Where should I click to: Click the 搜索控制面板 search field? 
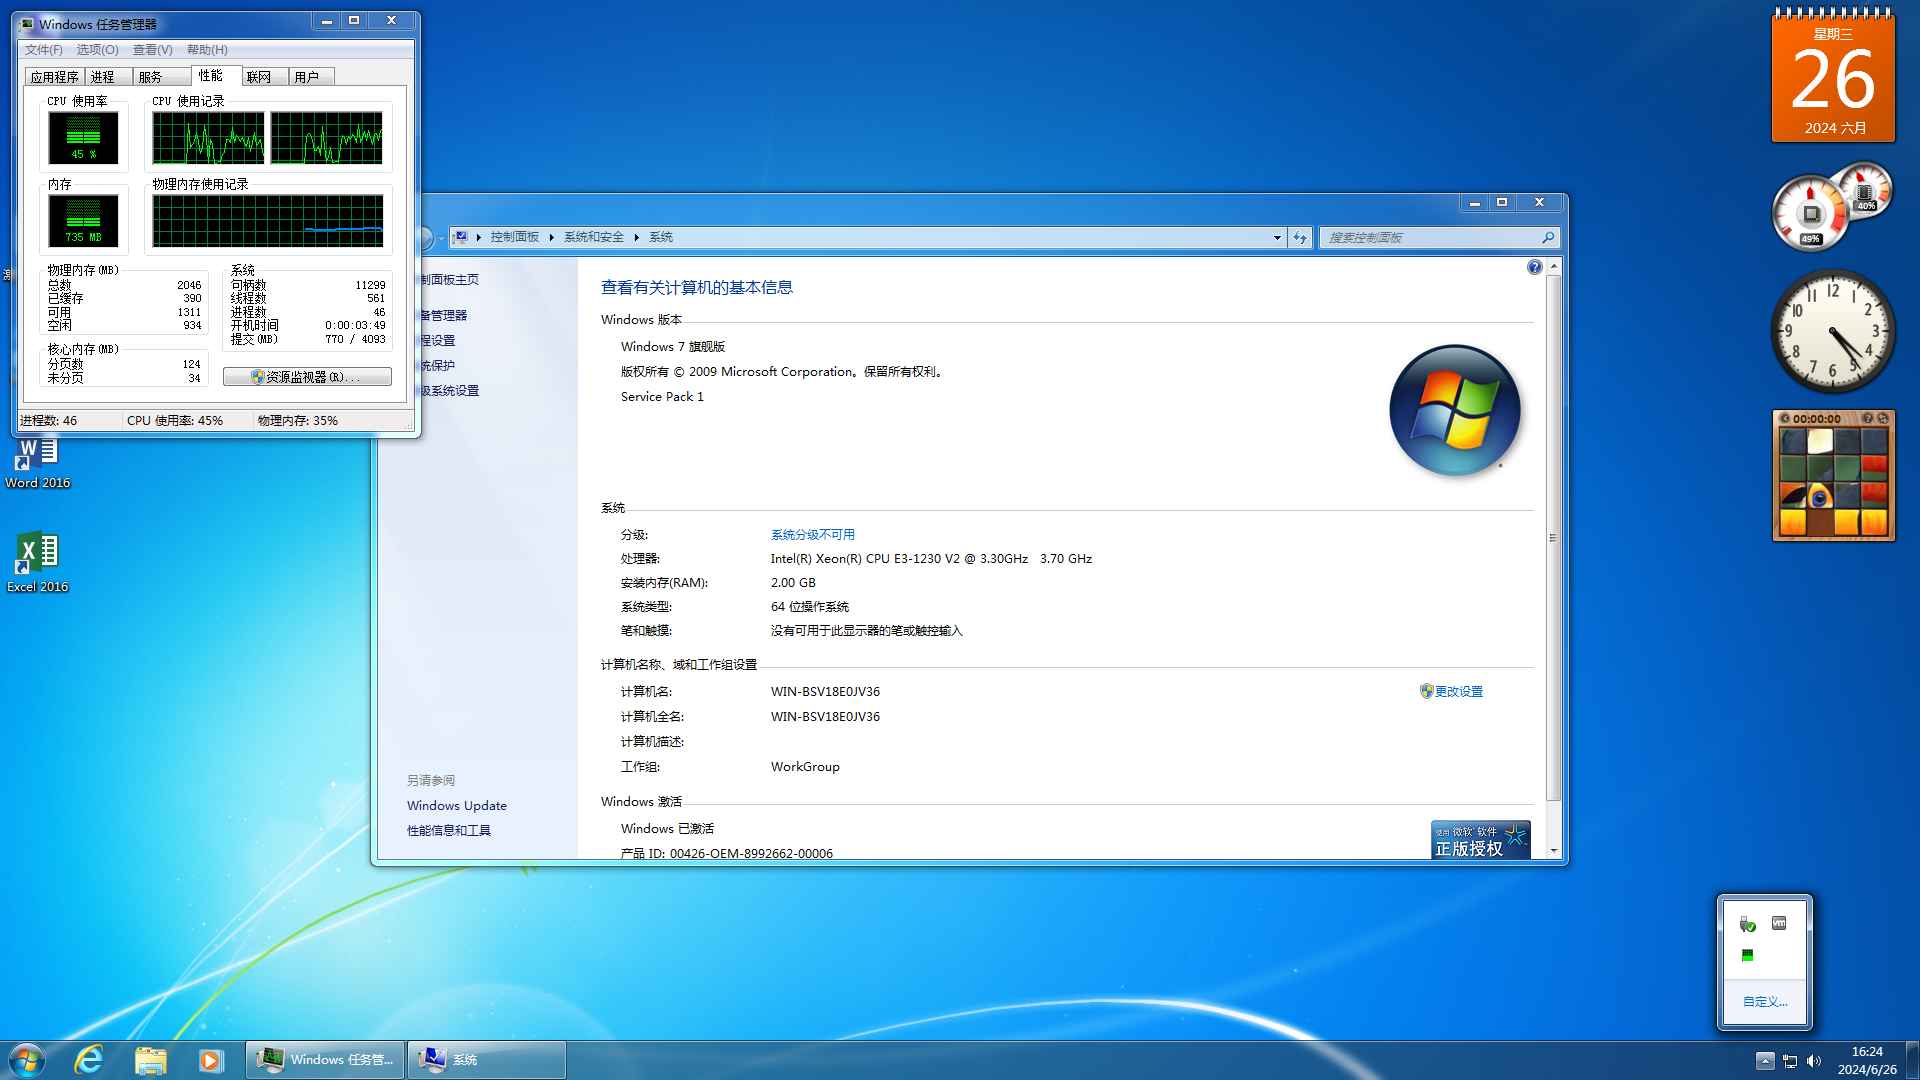tap(1430, 237)
